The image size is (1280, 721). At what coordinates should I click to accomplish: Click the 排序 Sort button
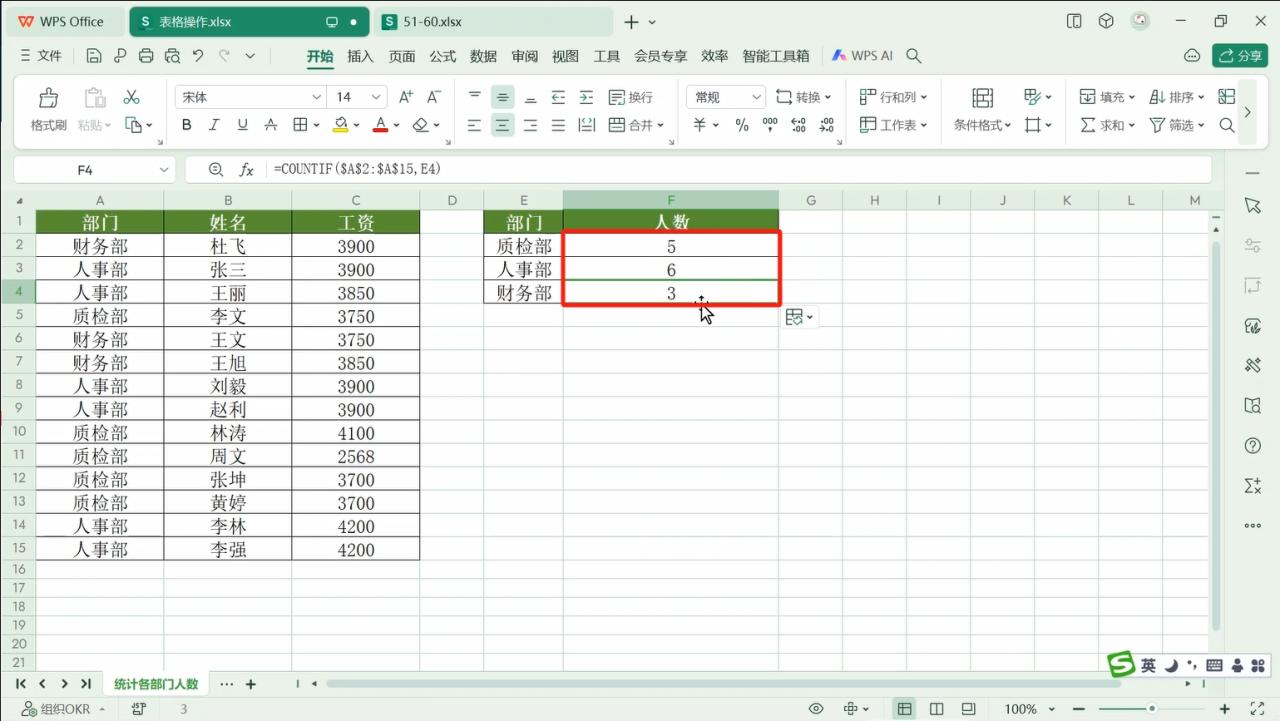1176,97
